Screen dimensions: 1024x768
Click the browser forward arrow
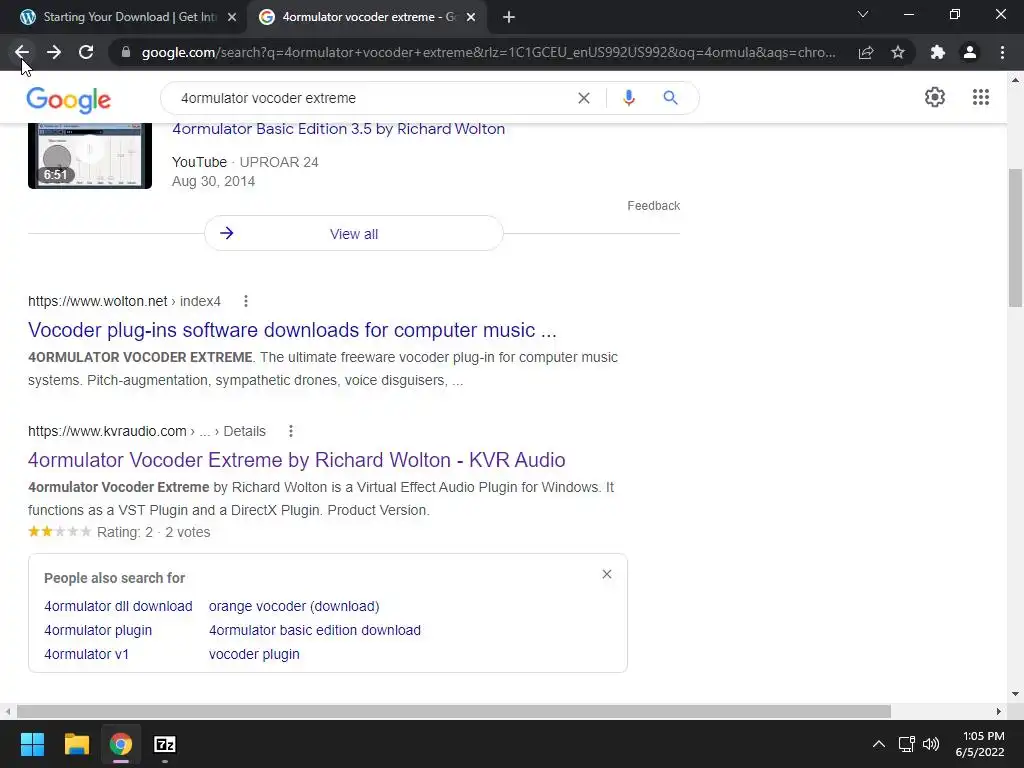pos(54,52)
